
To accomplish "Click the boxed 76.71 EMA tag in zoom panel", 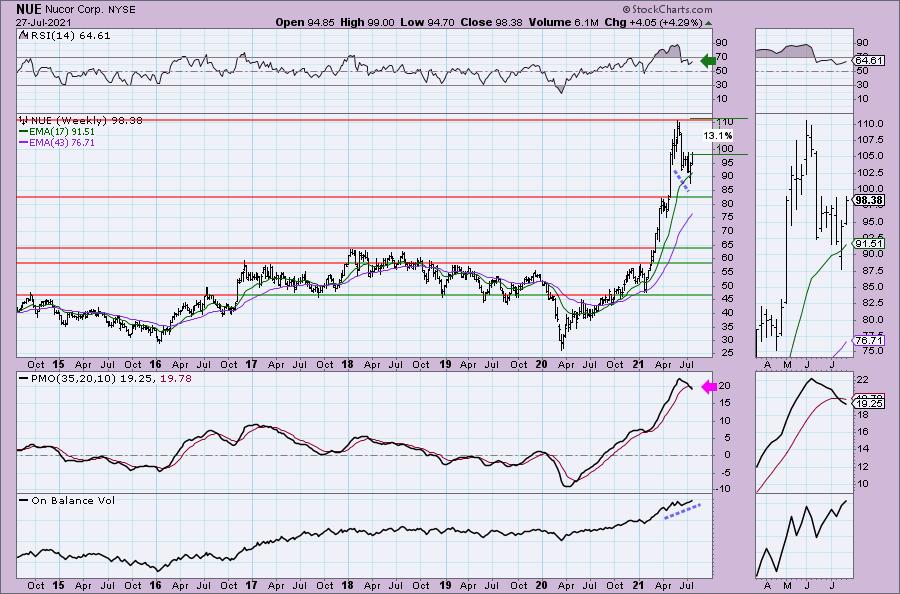I will pos(868,340).
